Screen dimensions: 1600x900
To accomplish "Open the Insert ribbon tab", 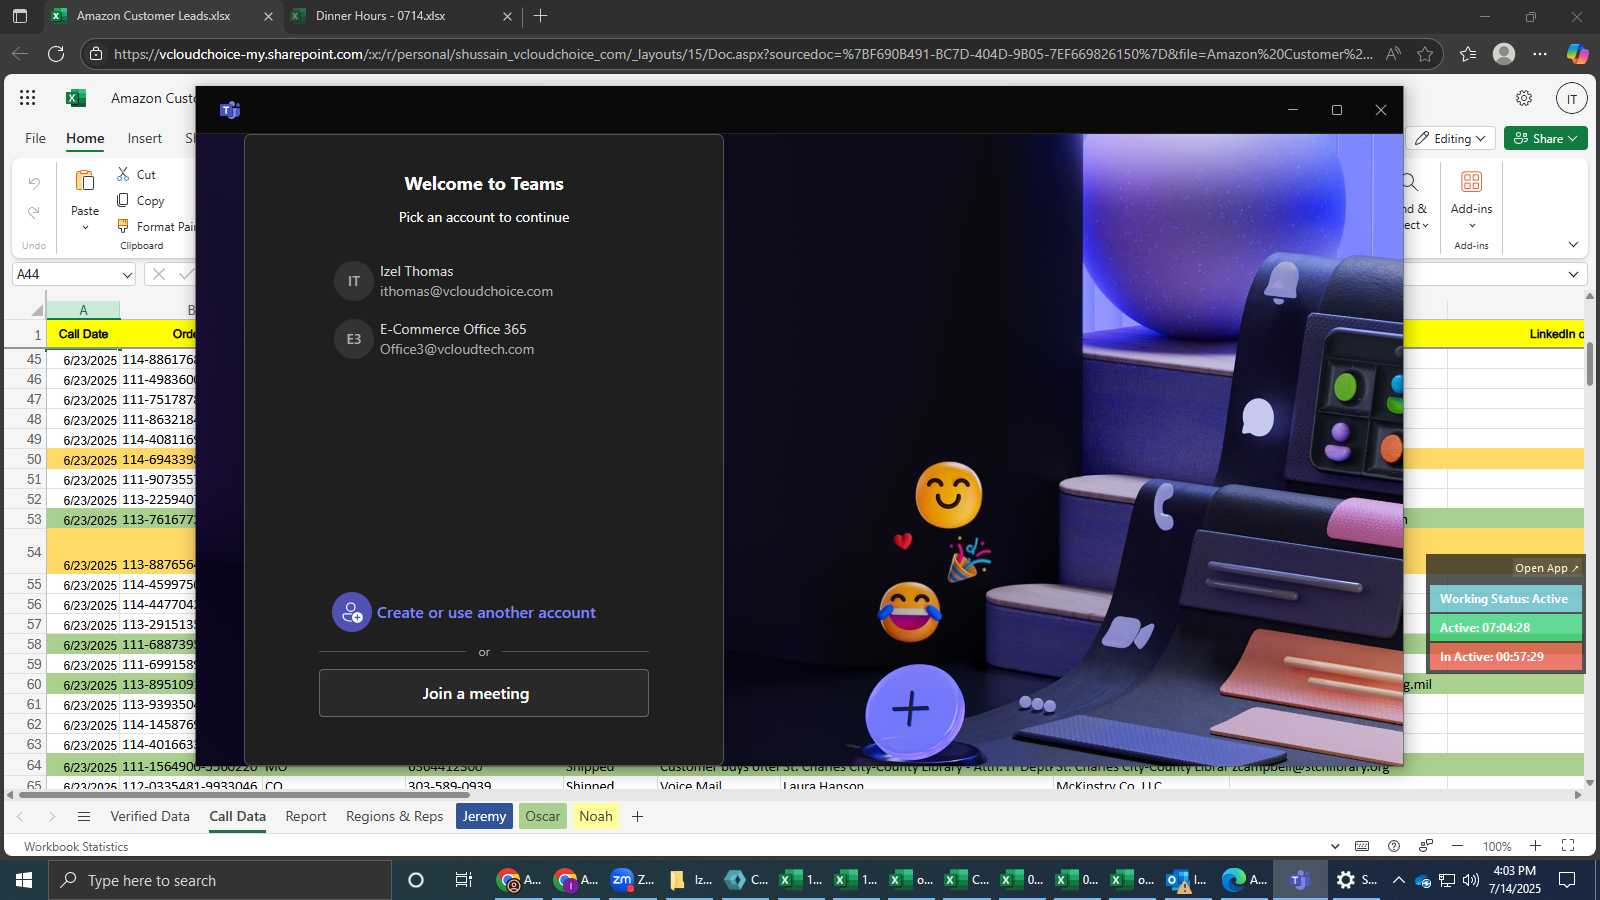I will tap(145, 138).
